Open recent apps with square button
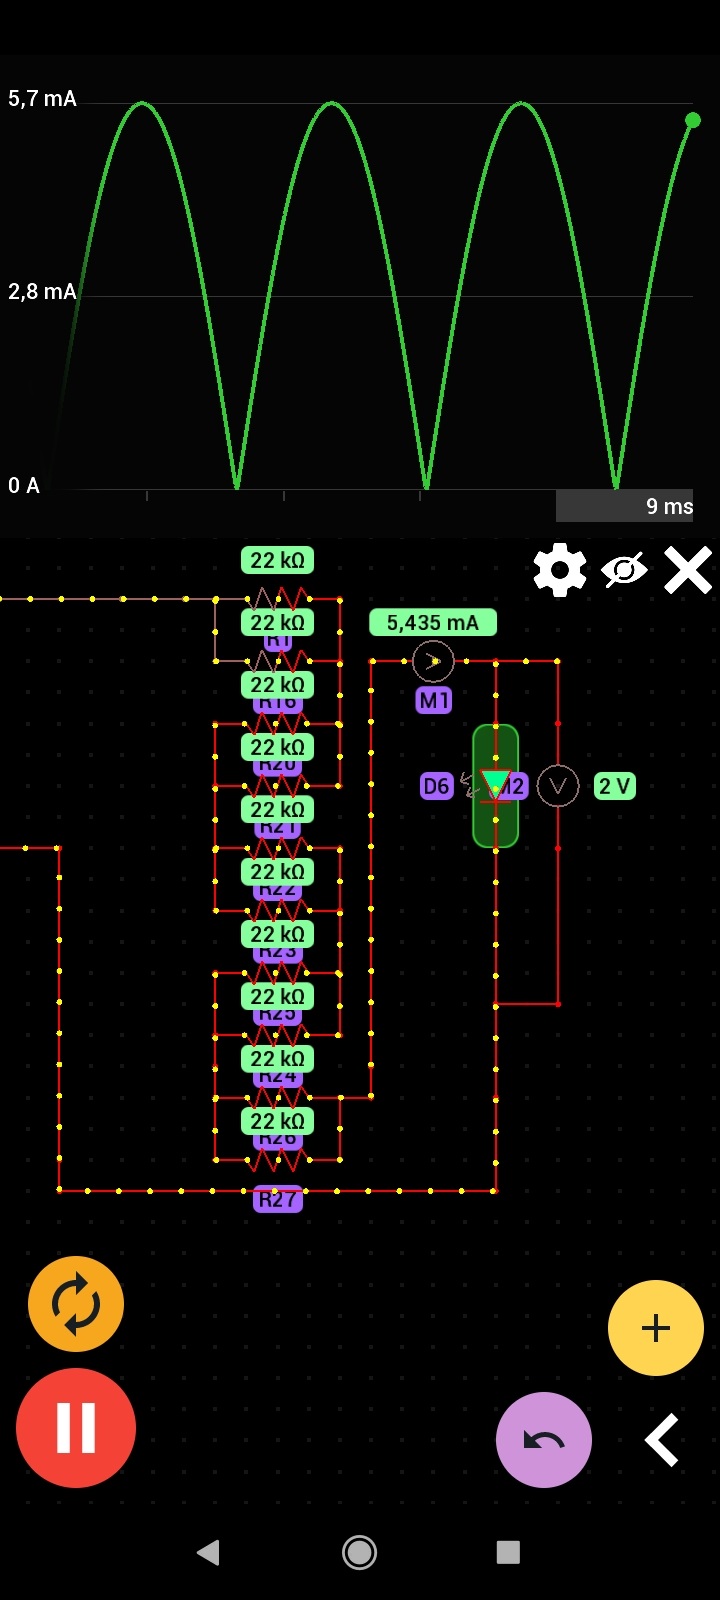The width and height of the screenshot is (720, 1600). pyautogui.click(x=508, y=1552)
